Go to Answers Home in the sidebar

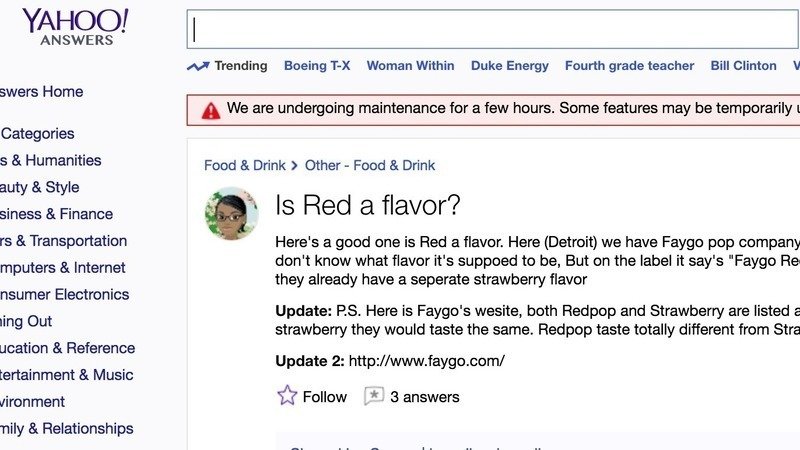click(41, 92)
